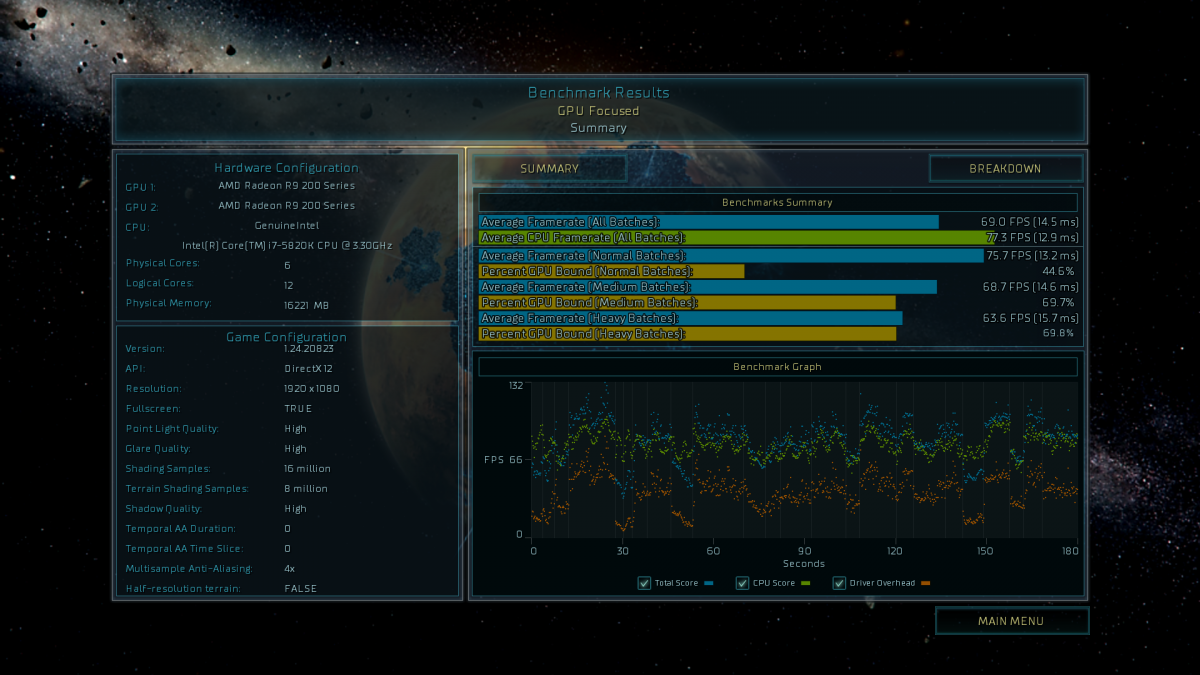Click the orange Driver Overhead legend swatch

pos(925,583)
